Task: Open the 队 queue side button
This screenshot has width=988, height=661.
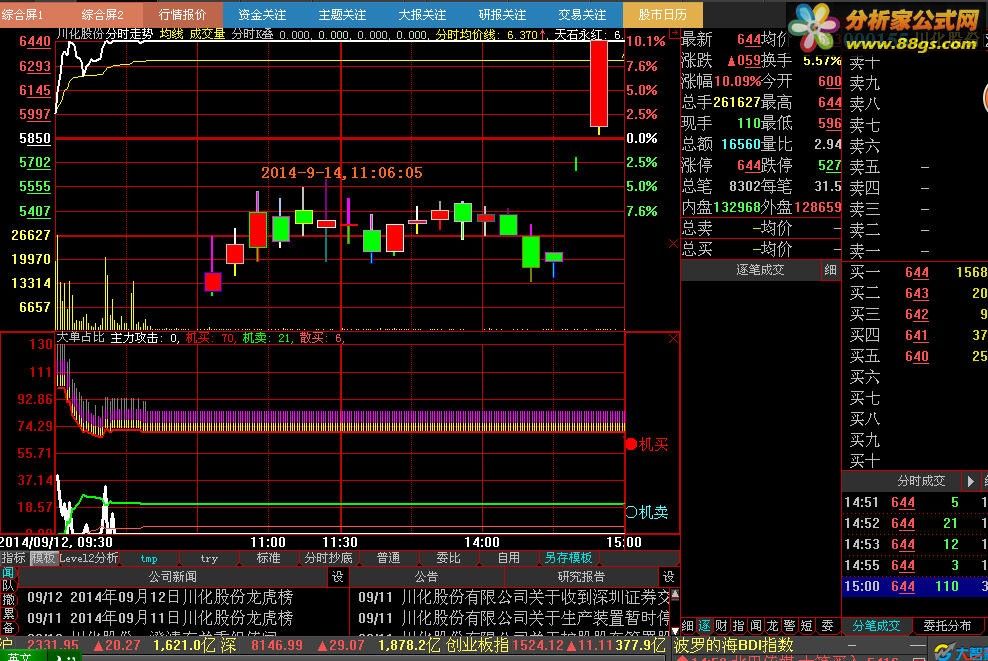Action: coord(8,586)
